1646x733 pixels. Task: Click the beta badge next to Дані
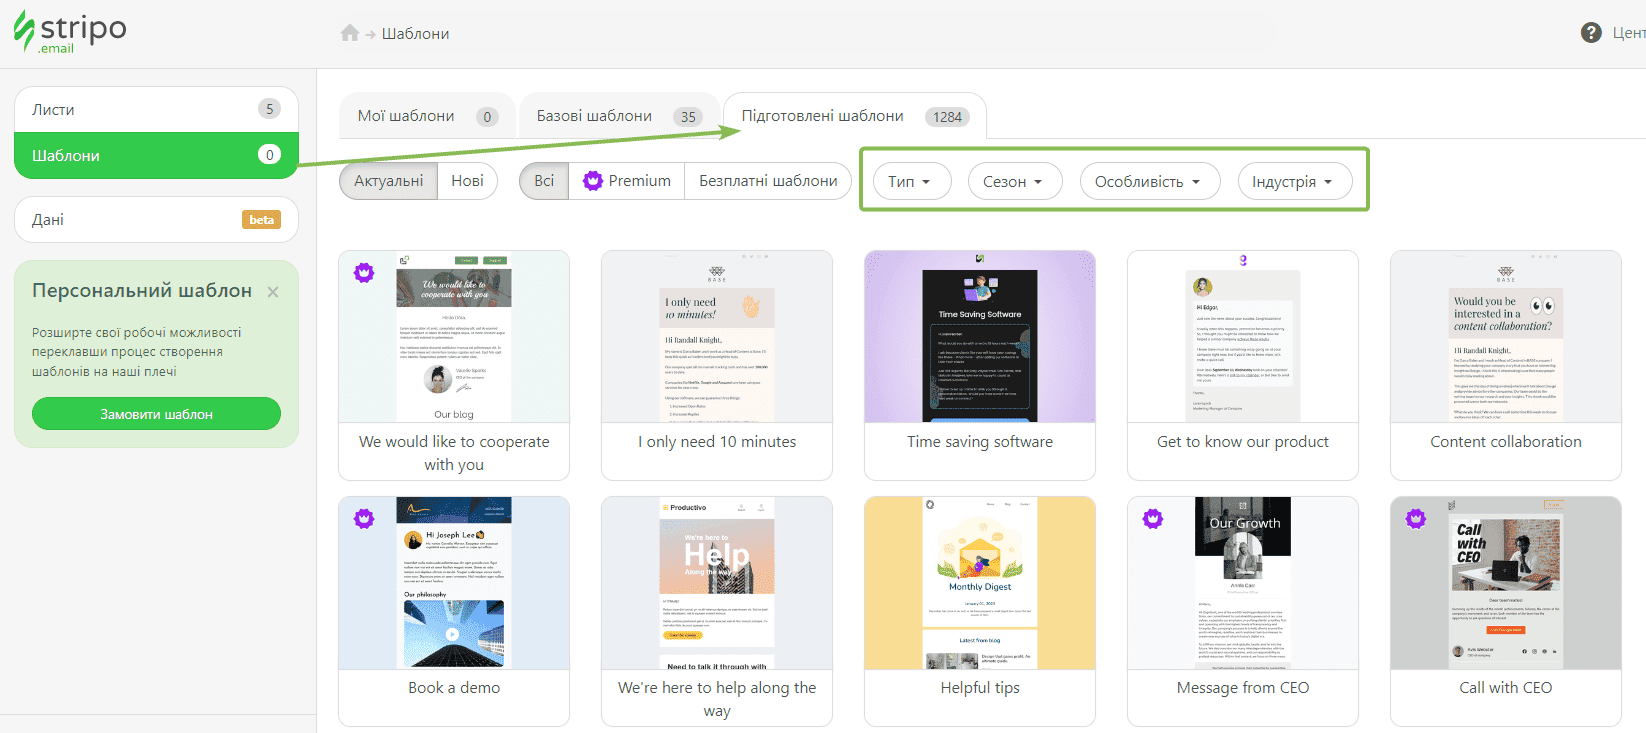pos(261,220)
